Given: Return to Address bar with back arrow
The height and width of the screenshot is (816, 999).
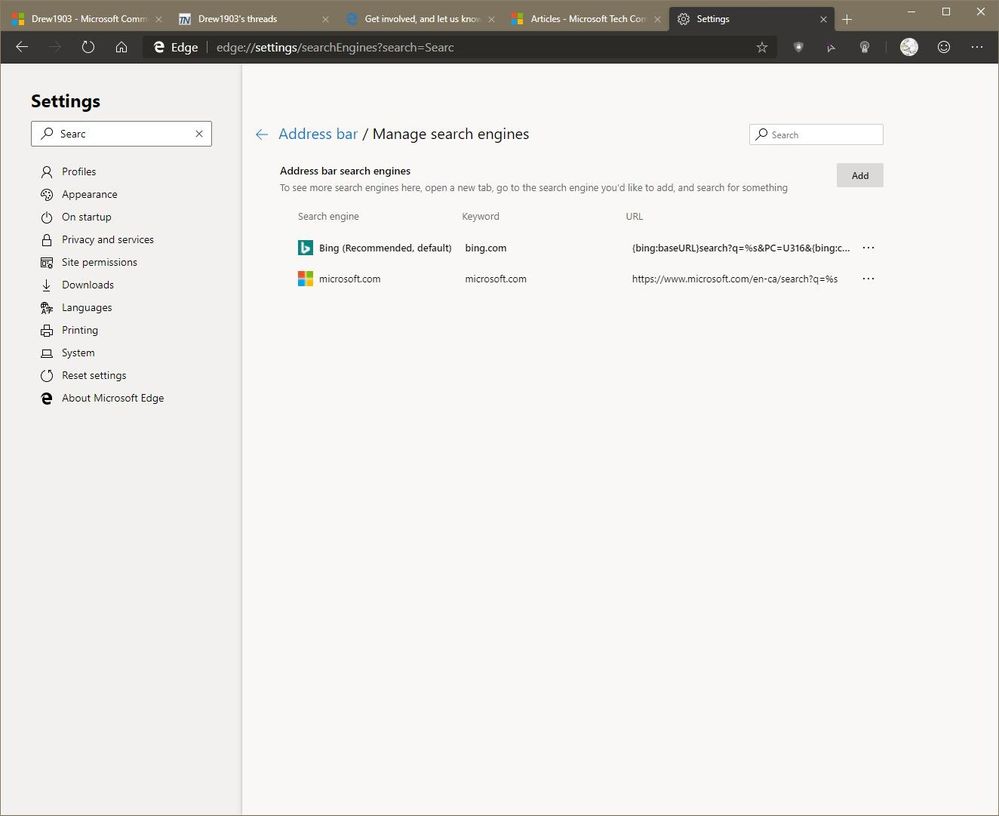Looking at the screenshot, I should click(x=261, y=134).
